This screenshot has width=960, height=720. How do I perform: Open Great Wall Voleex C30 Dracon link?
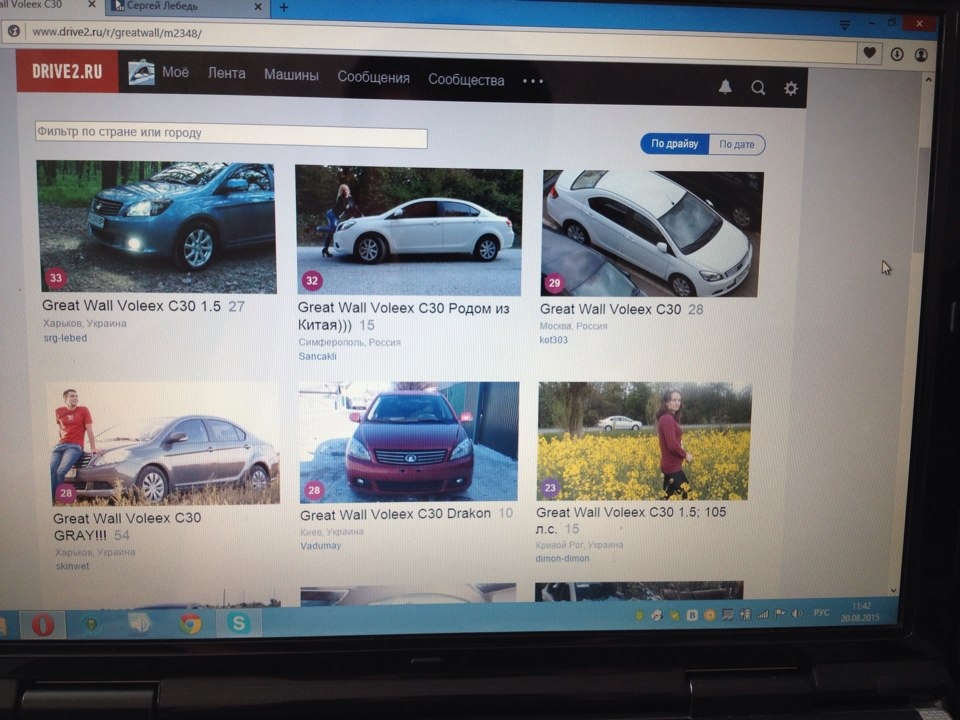click(x=396, y=514)
